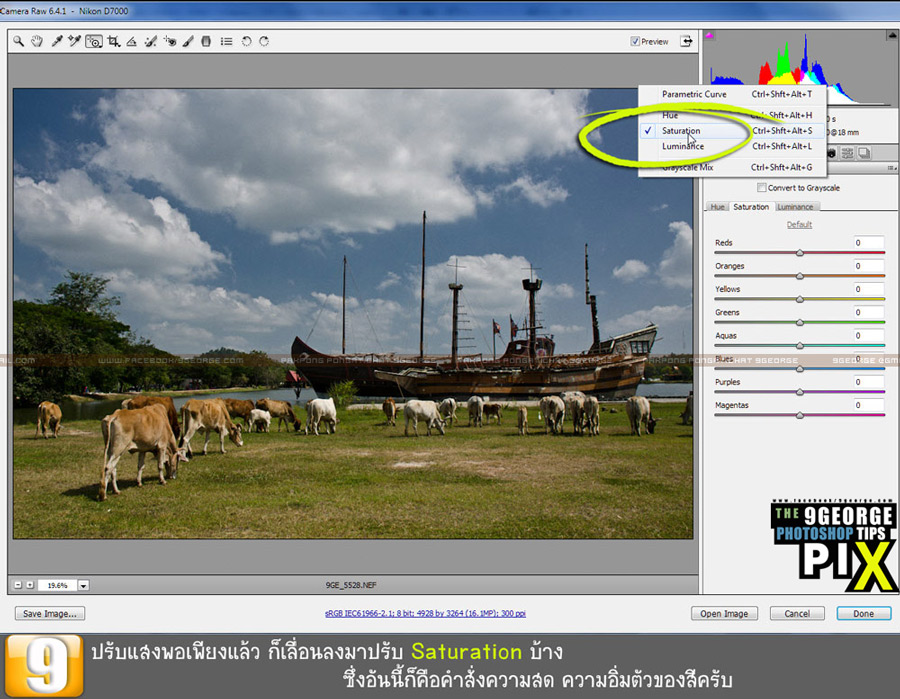Choose Grayscale Mix from the menu
This screenshot has height=699, width=900.
tap(732, 168)
